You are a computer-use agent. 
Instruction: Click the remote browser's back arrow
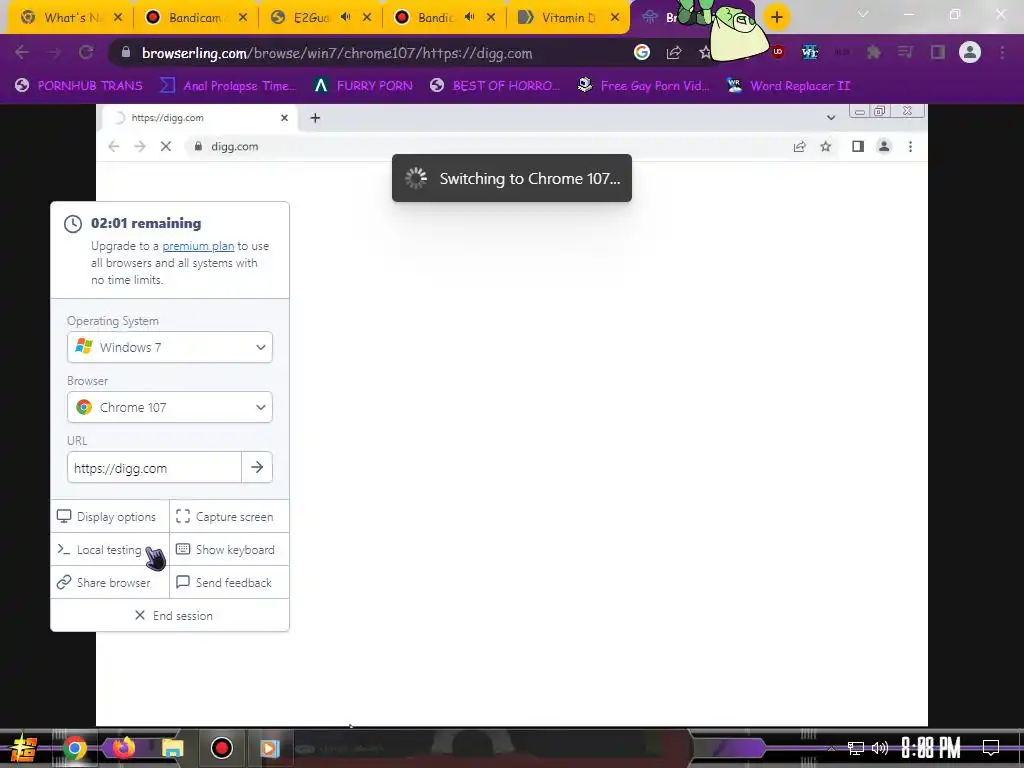click(114, 146)
